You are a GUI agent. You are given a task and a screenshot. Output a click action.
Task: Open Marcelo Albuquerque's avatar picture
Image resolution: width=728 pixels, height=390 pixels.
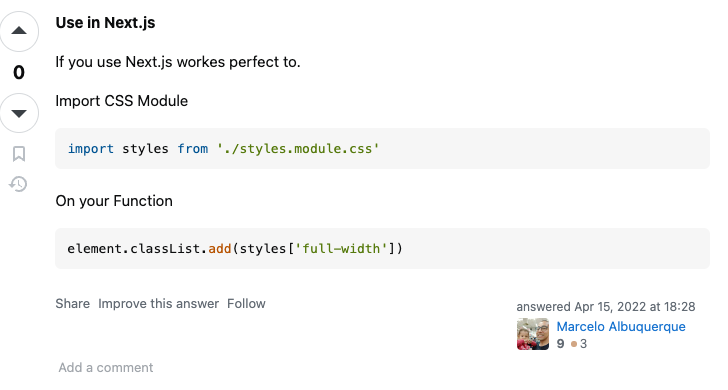(x=533, y=334)
